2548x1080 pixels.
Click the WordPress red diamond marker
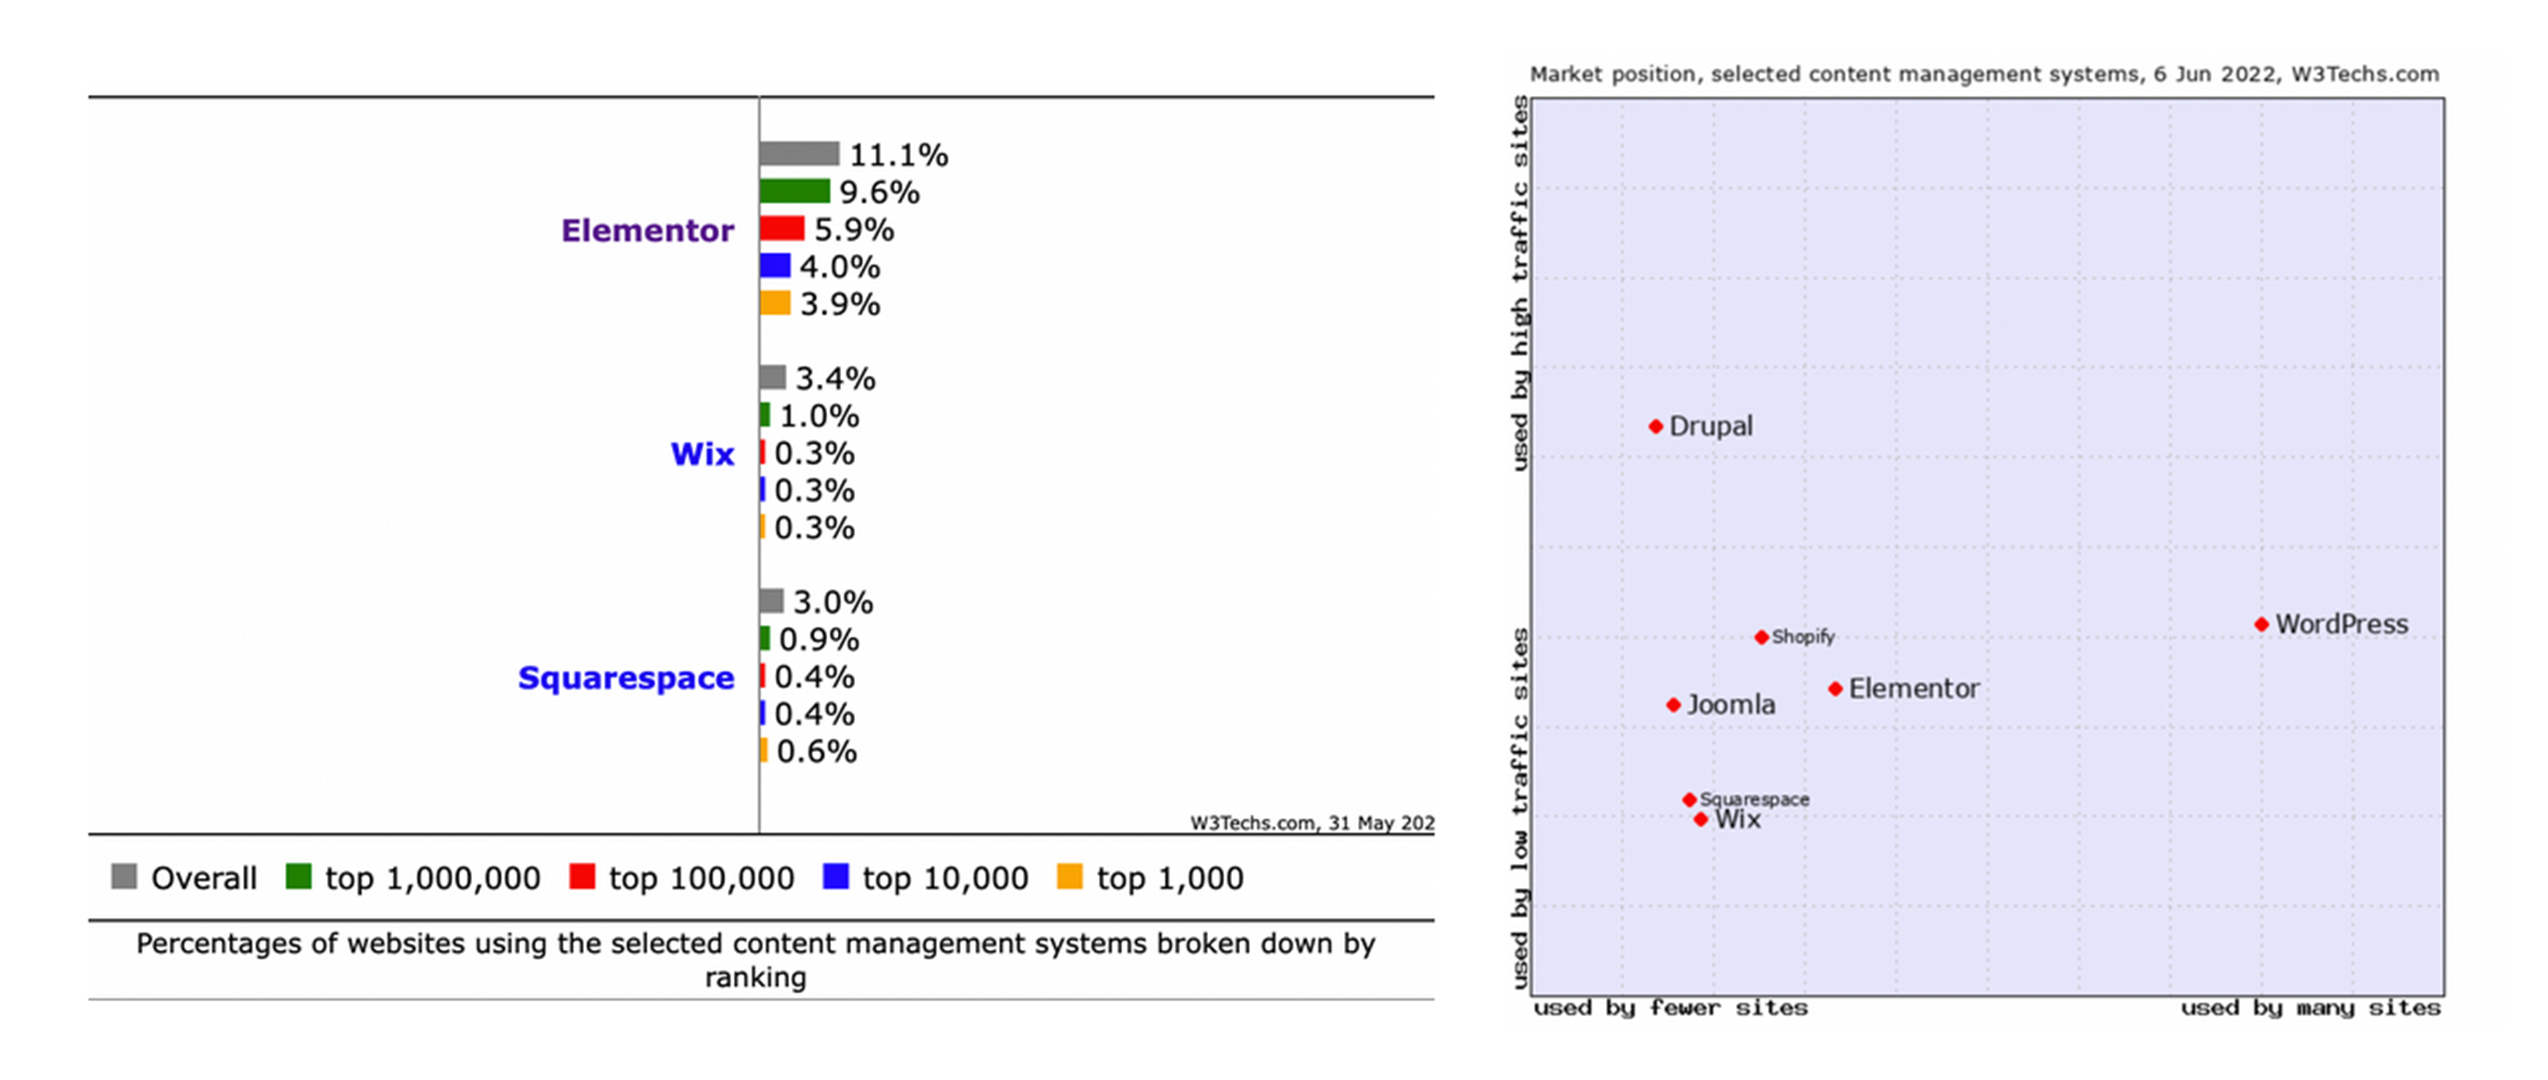click(2261, 624)
